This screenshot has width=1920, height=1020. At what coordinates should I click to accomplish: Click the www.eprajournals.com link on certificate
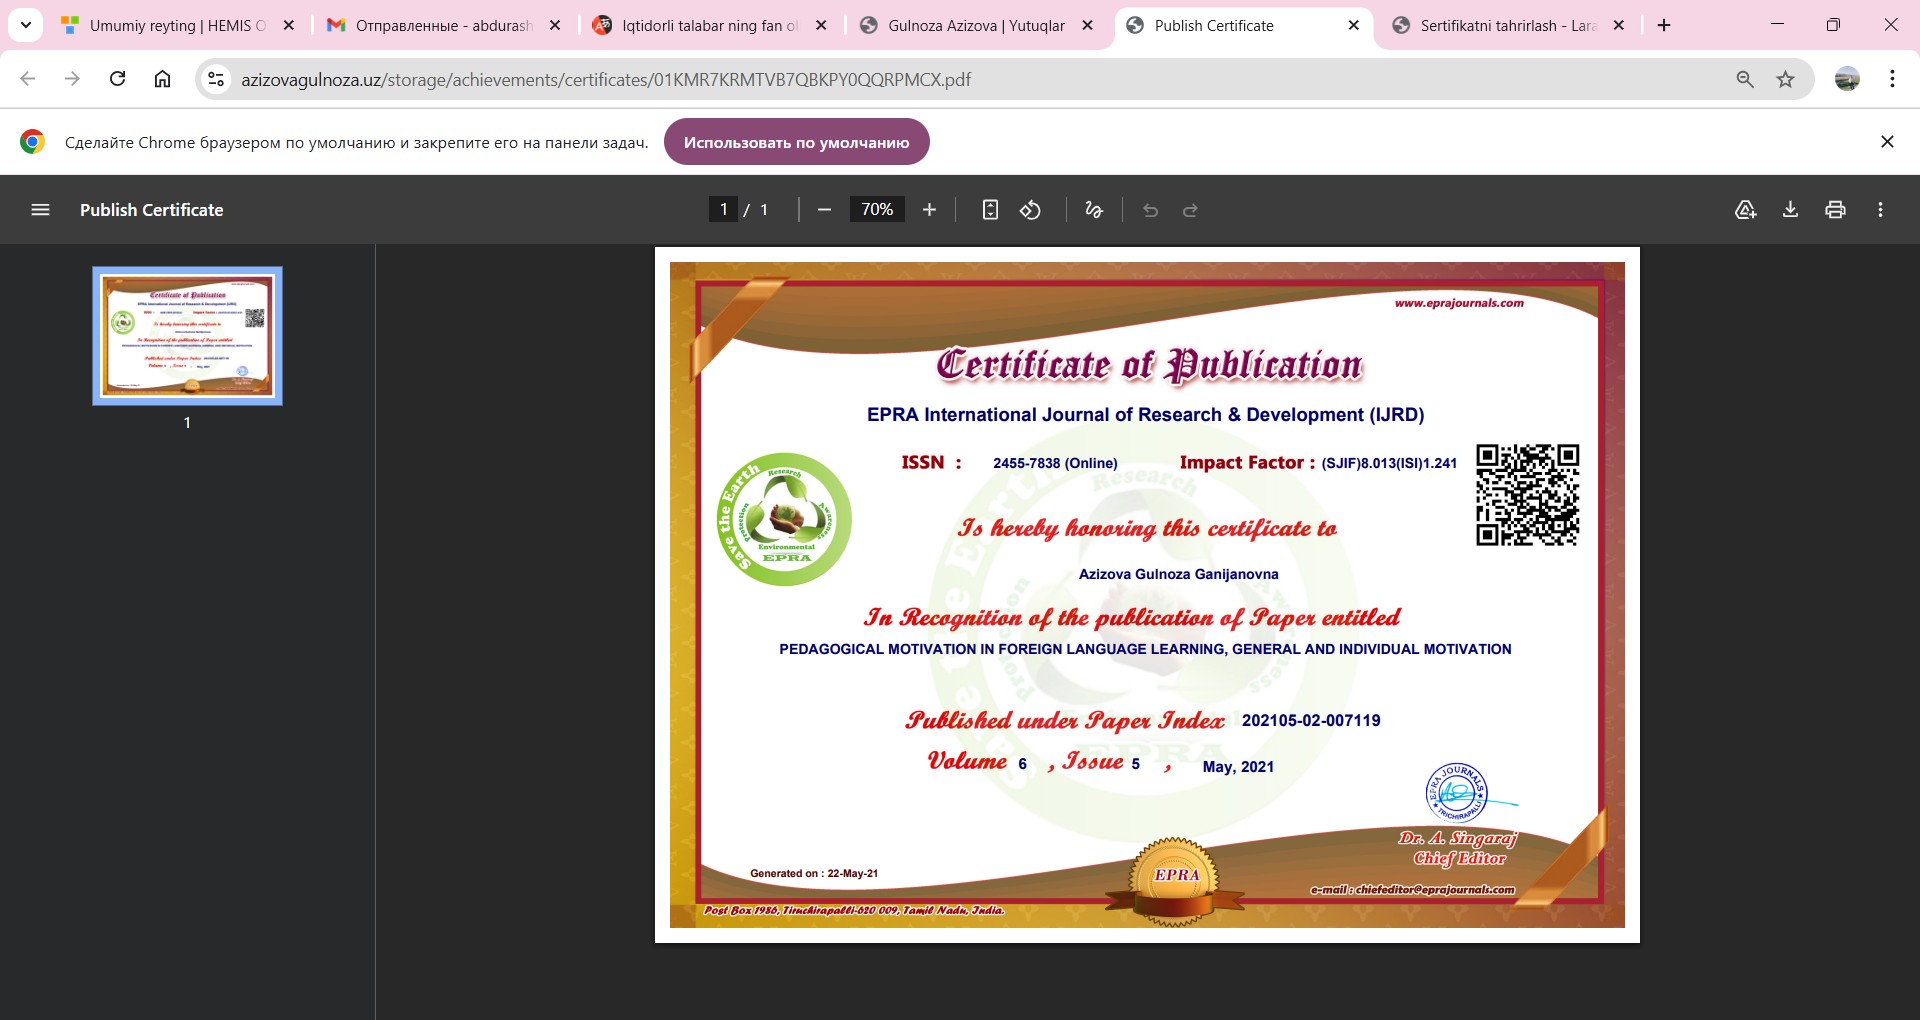coord(1459,303)
